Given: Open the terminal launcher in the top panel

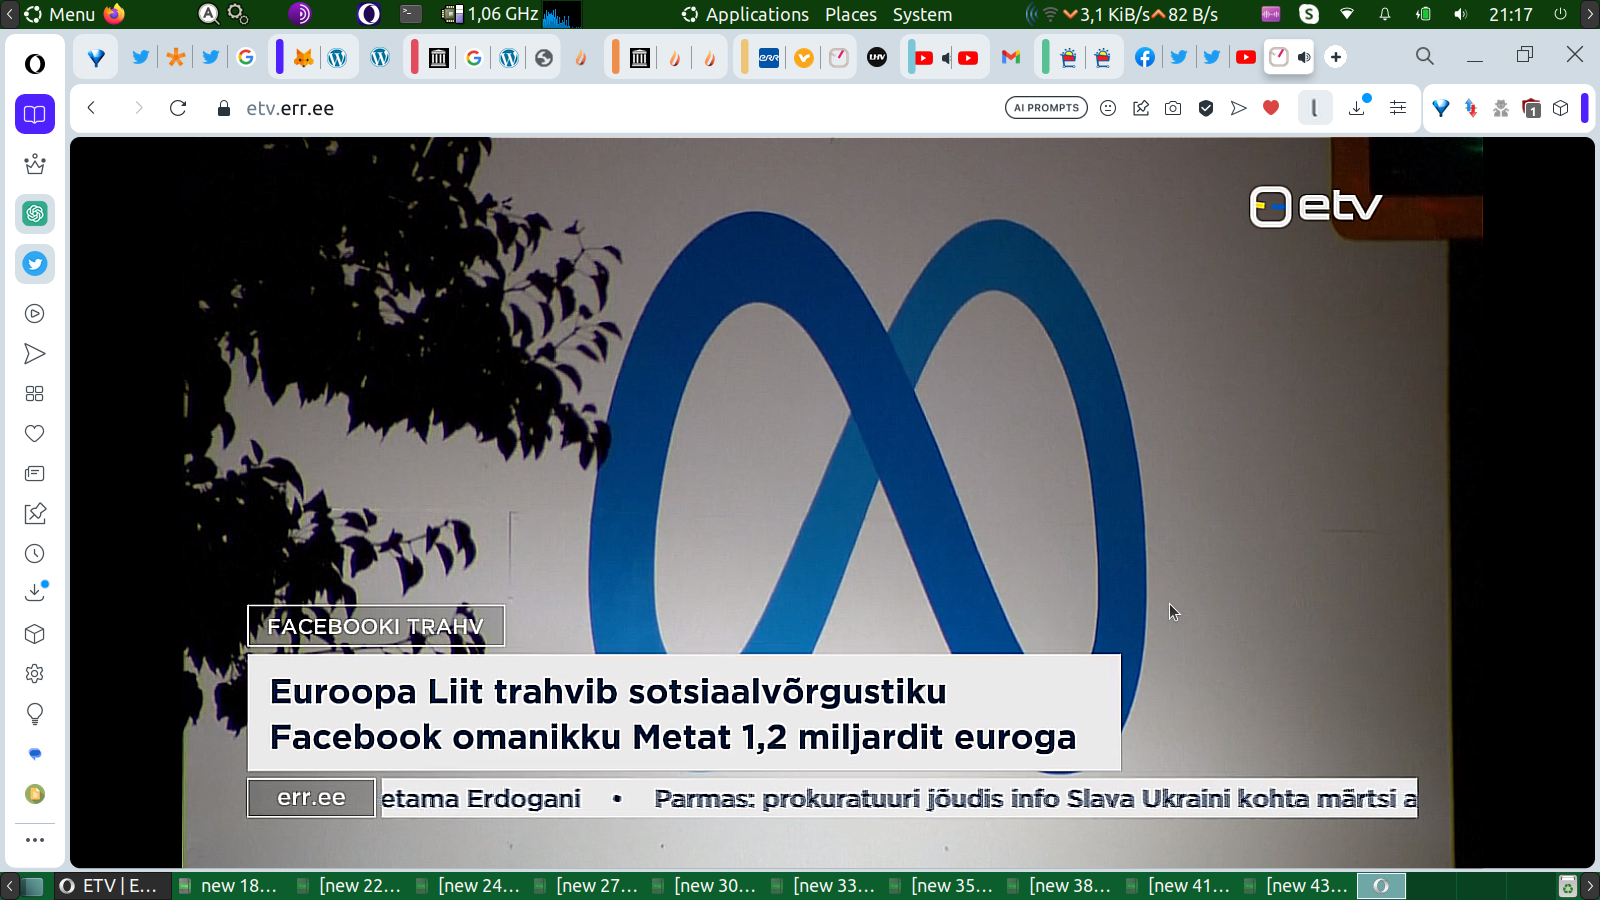Looking at the screenshot, I should point(411,14).
